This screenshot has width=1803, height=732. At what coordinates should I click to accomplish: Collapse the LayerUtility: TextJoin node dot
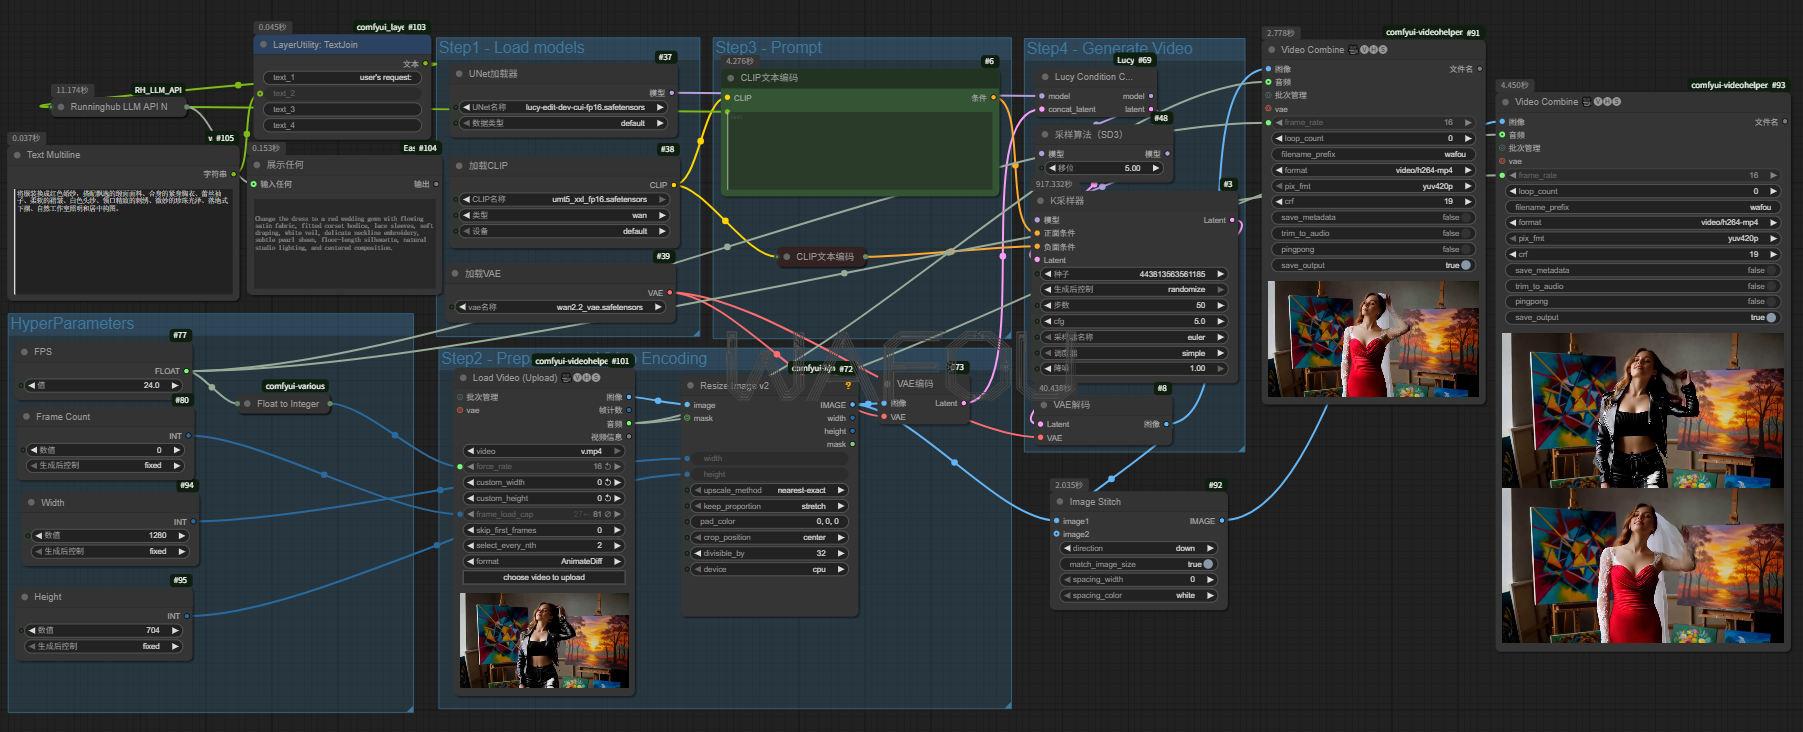pos(263,45)
